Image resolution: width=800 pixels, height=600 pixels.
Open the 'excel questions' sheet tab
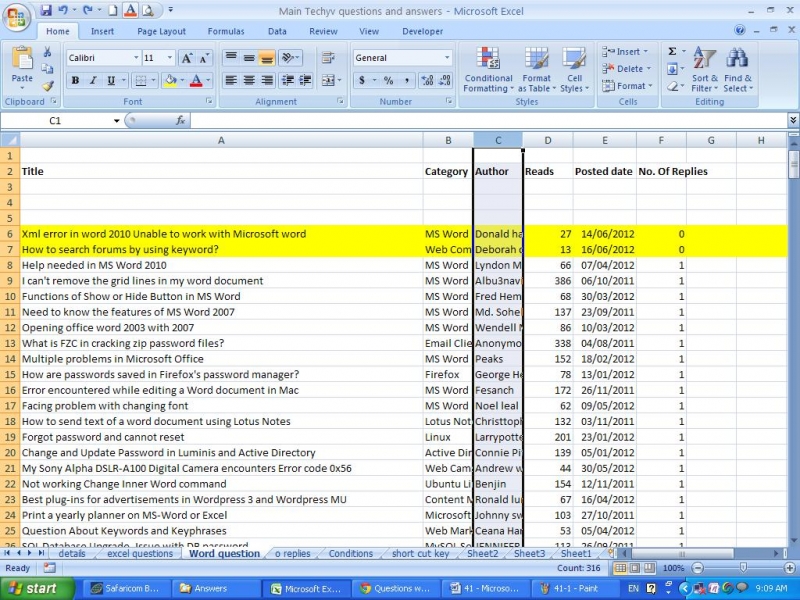click(139, 553)
